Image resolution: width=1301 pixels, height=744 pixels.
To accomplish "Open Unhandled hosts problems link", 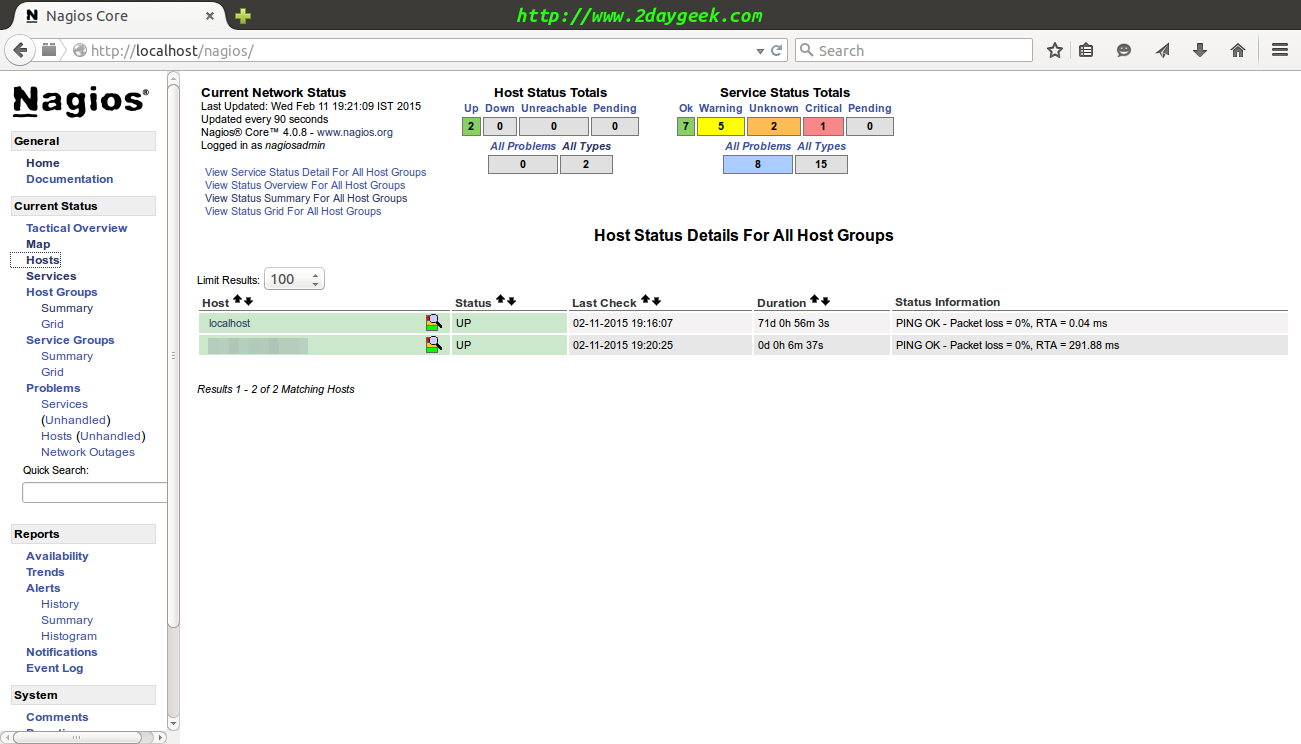I will point(111,436).
